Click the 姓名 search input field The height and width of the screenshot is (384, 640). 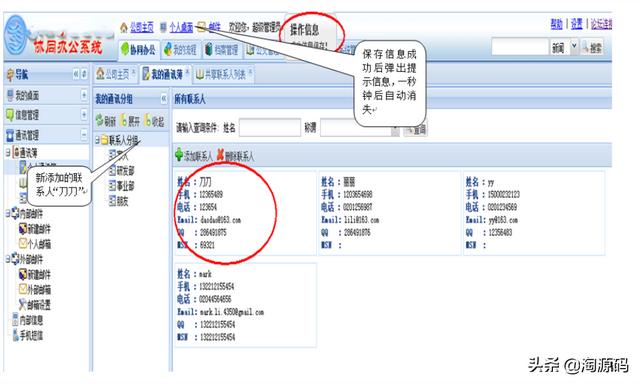click(x=270, y=128)
